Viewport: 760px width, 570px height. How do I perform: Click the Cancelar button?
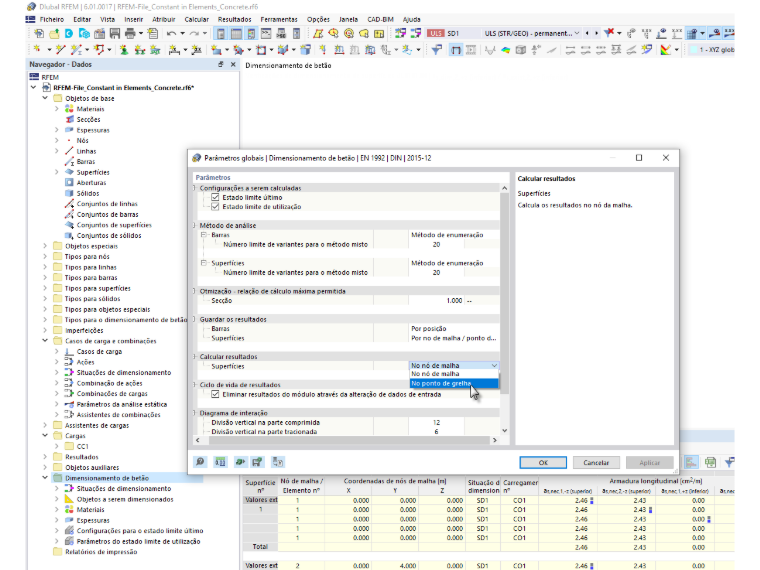596,462
